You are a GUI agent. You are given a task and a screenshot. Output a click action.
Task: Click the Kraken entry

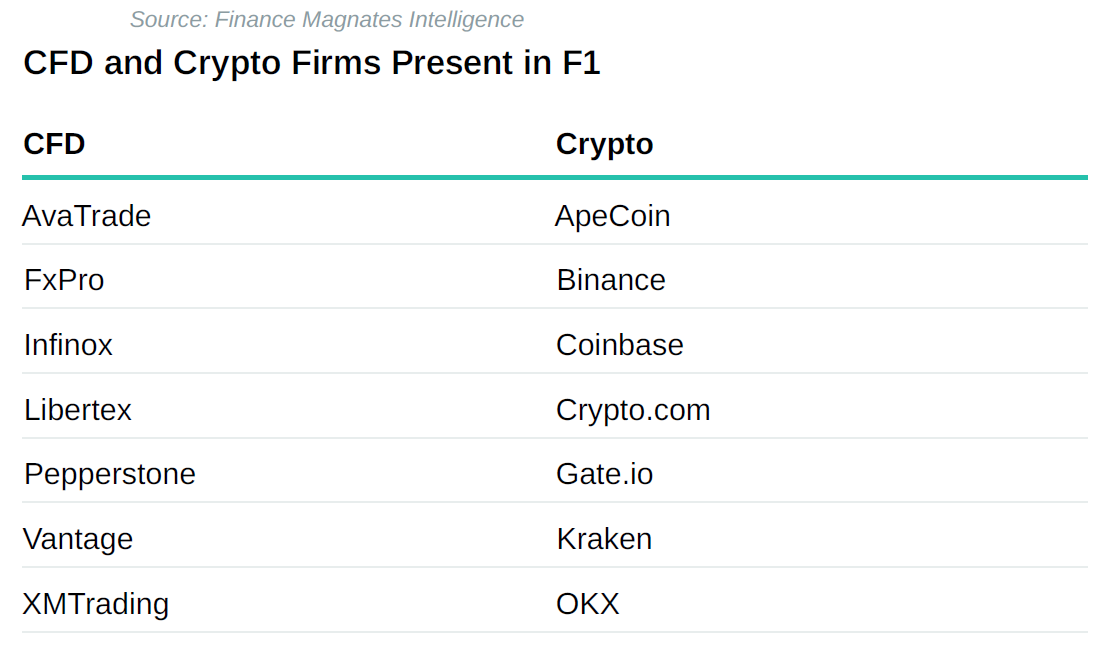tap(604, 539)
